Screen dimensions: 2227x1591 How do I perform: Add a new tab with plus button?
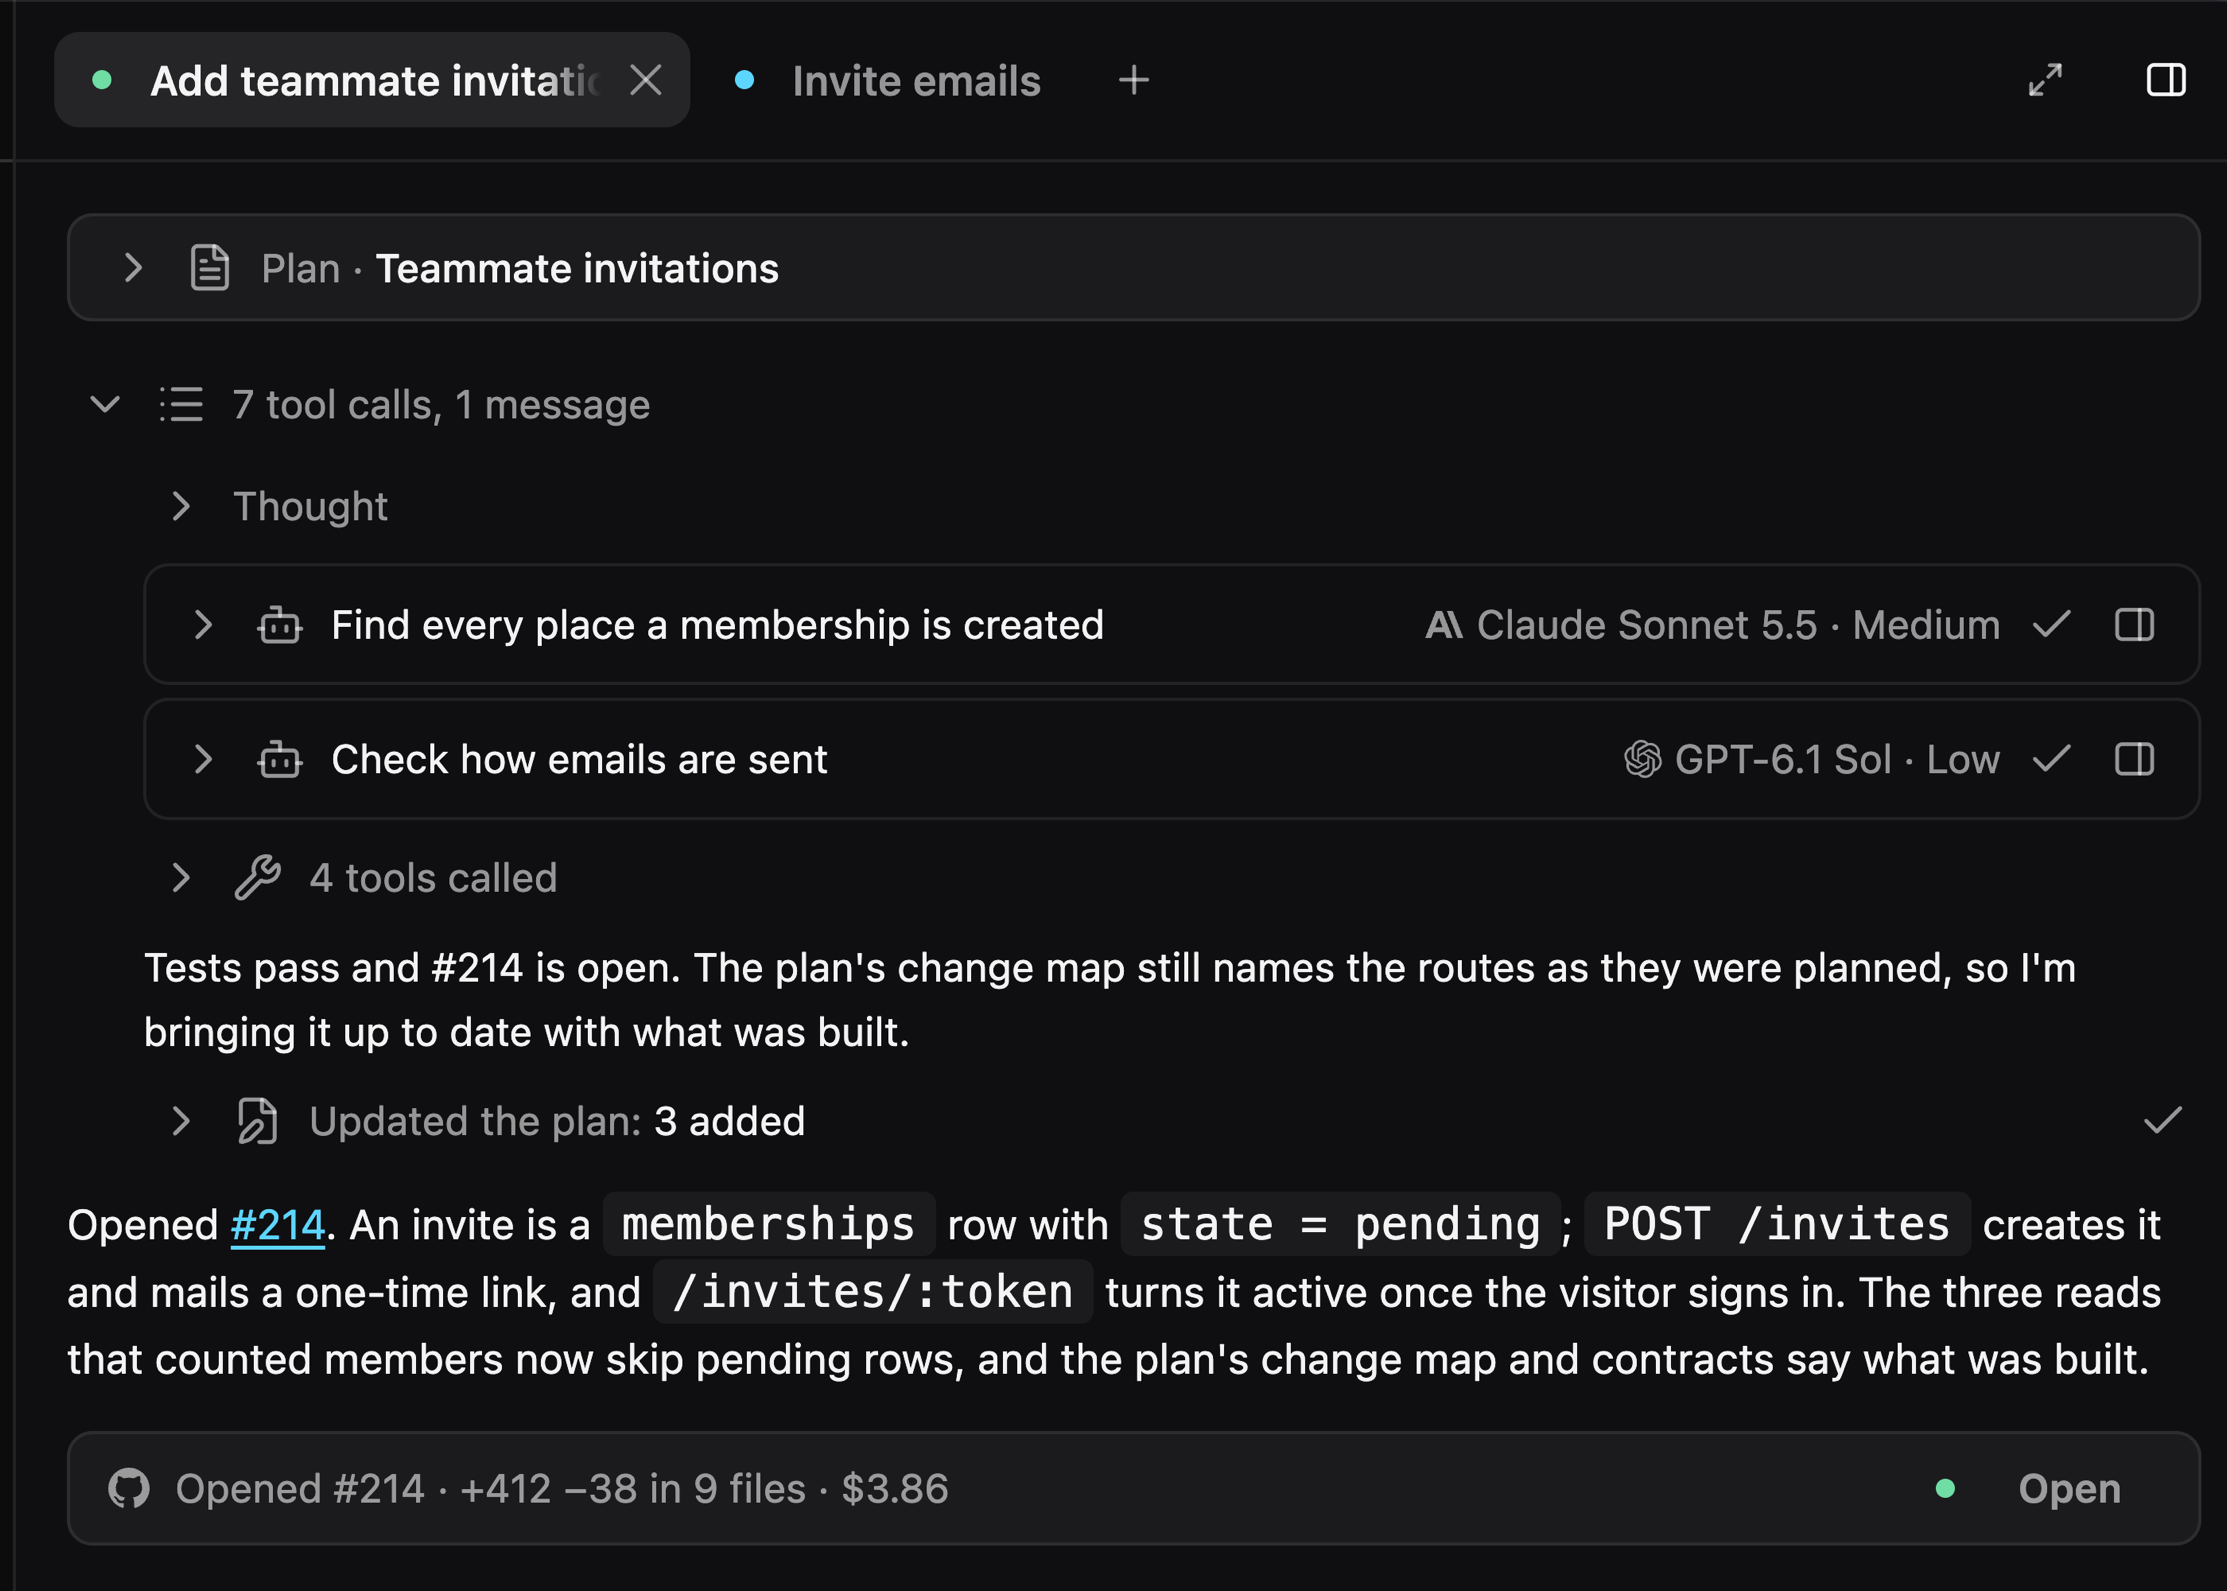tap(1133, 80)
